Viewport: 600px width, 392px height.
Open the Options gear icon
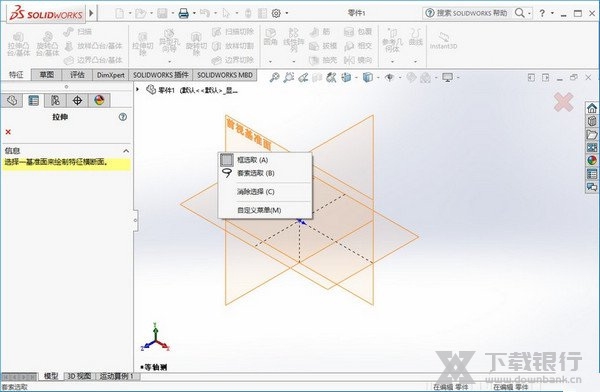pos(276,13)
